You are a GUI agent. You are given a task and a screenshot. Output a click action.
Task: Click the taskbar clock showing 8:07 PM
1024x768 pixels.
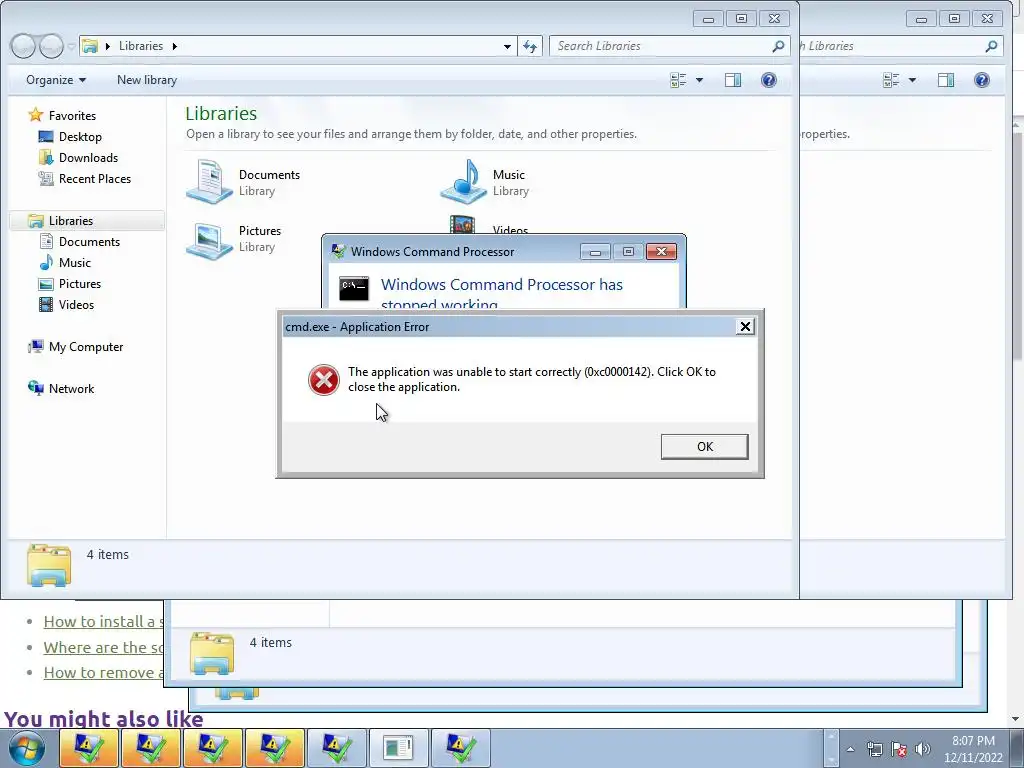point(973,749)
